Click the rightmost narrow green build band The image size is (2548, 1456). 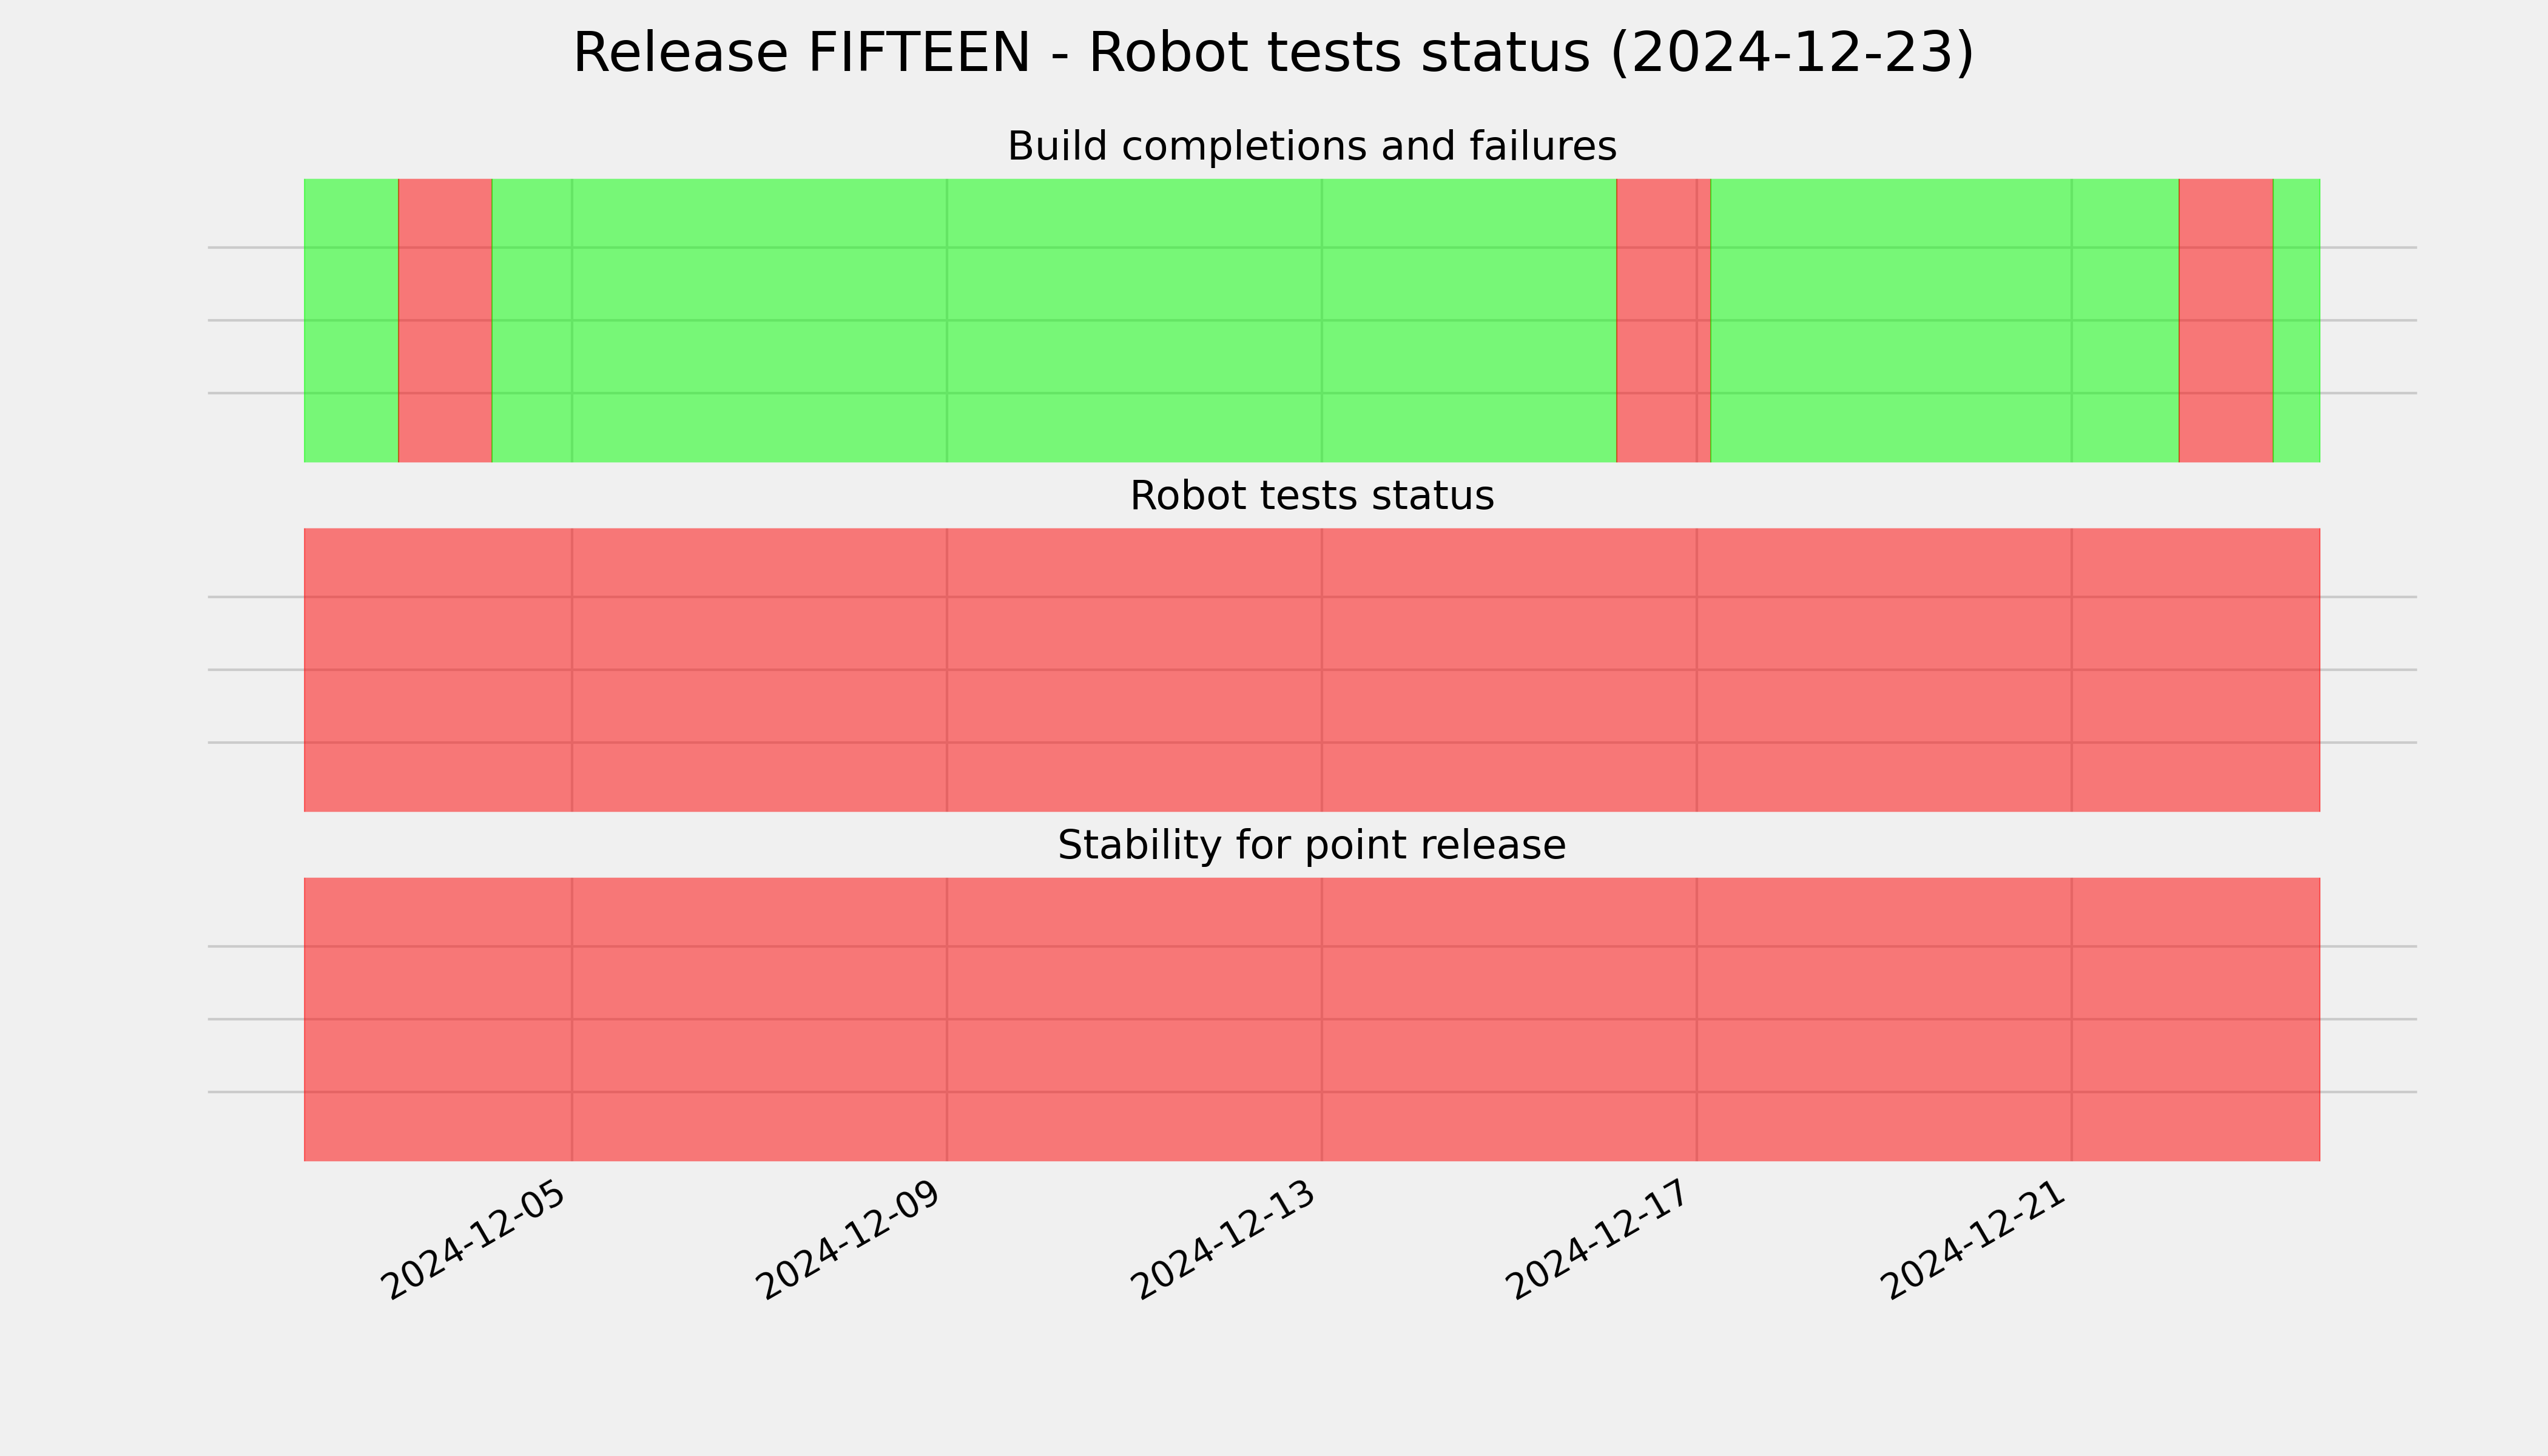2297,320
